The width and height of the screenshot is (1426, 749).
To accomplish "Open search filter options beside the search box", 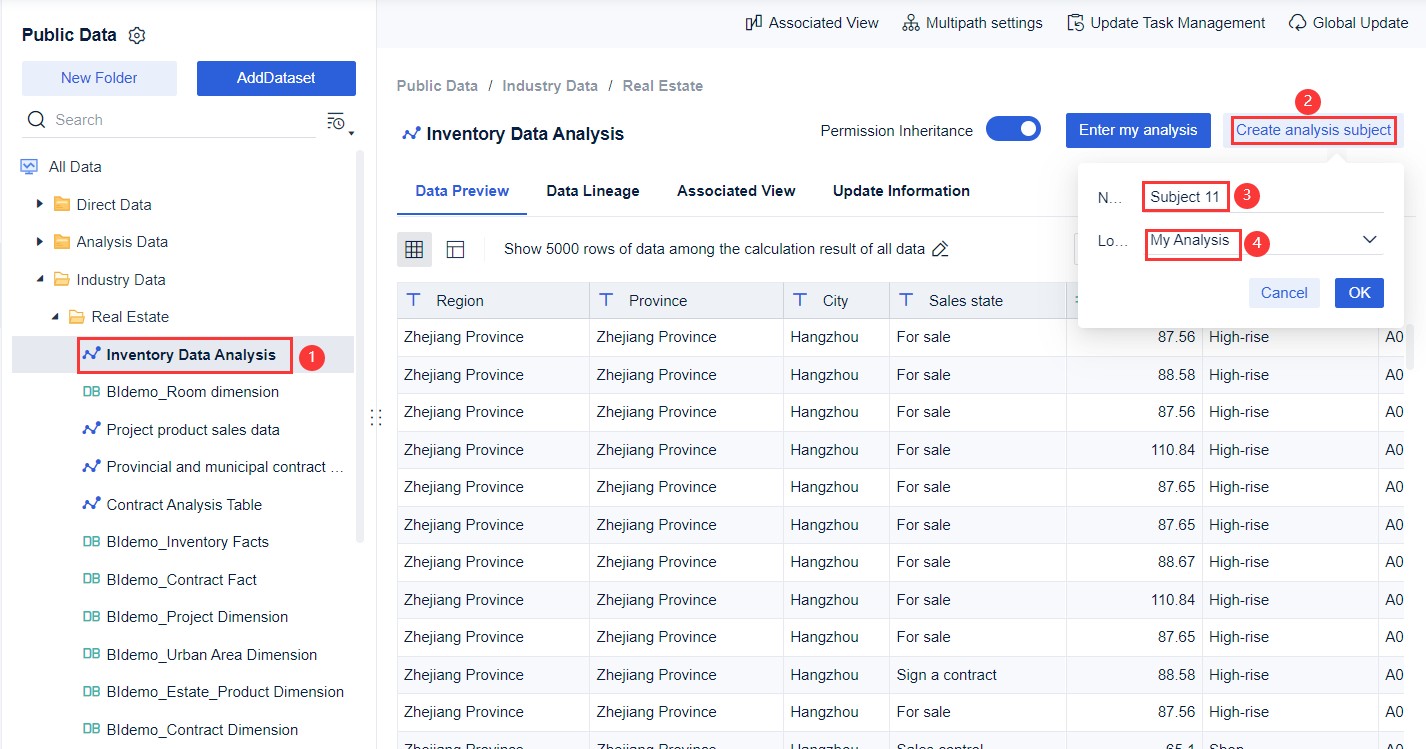I will click(338, 120).
